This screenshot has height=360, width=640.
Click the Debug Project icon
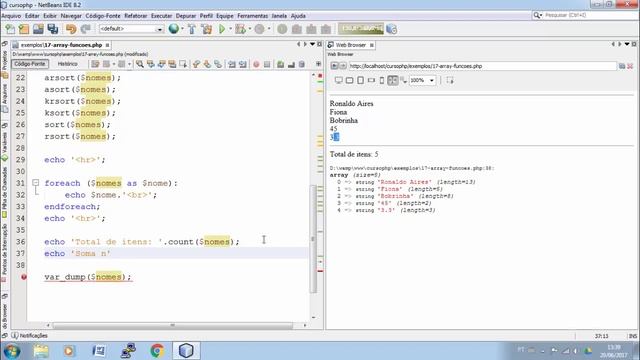[x=241, y=29]
